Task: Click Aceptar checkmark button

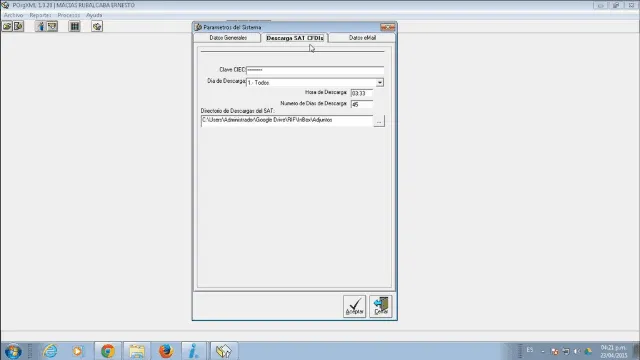Action: point(354,306)
